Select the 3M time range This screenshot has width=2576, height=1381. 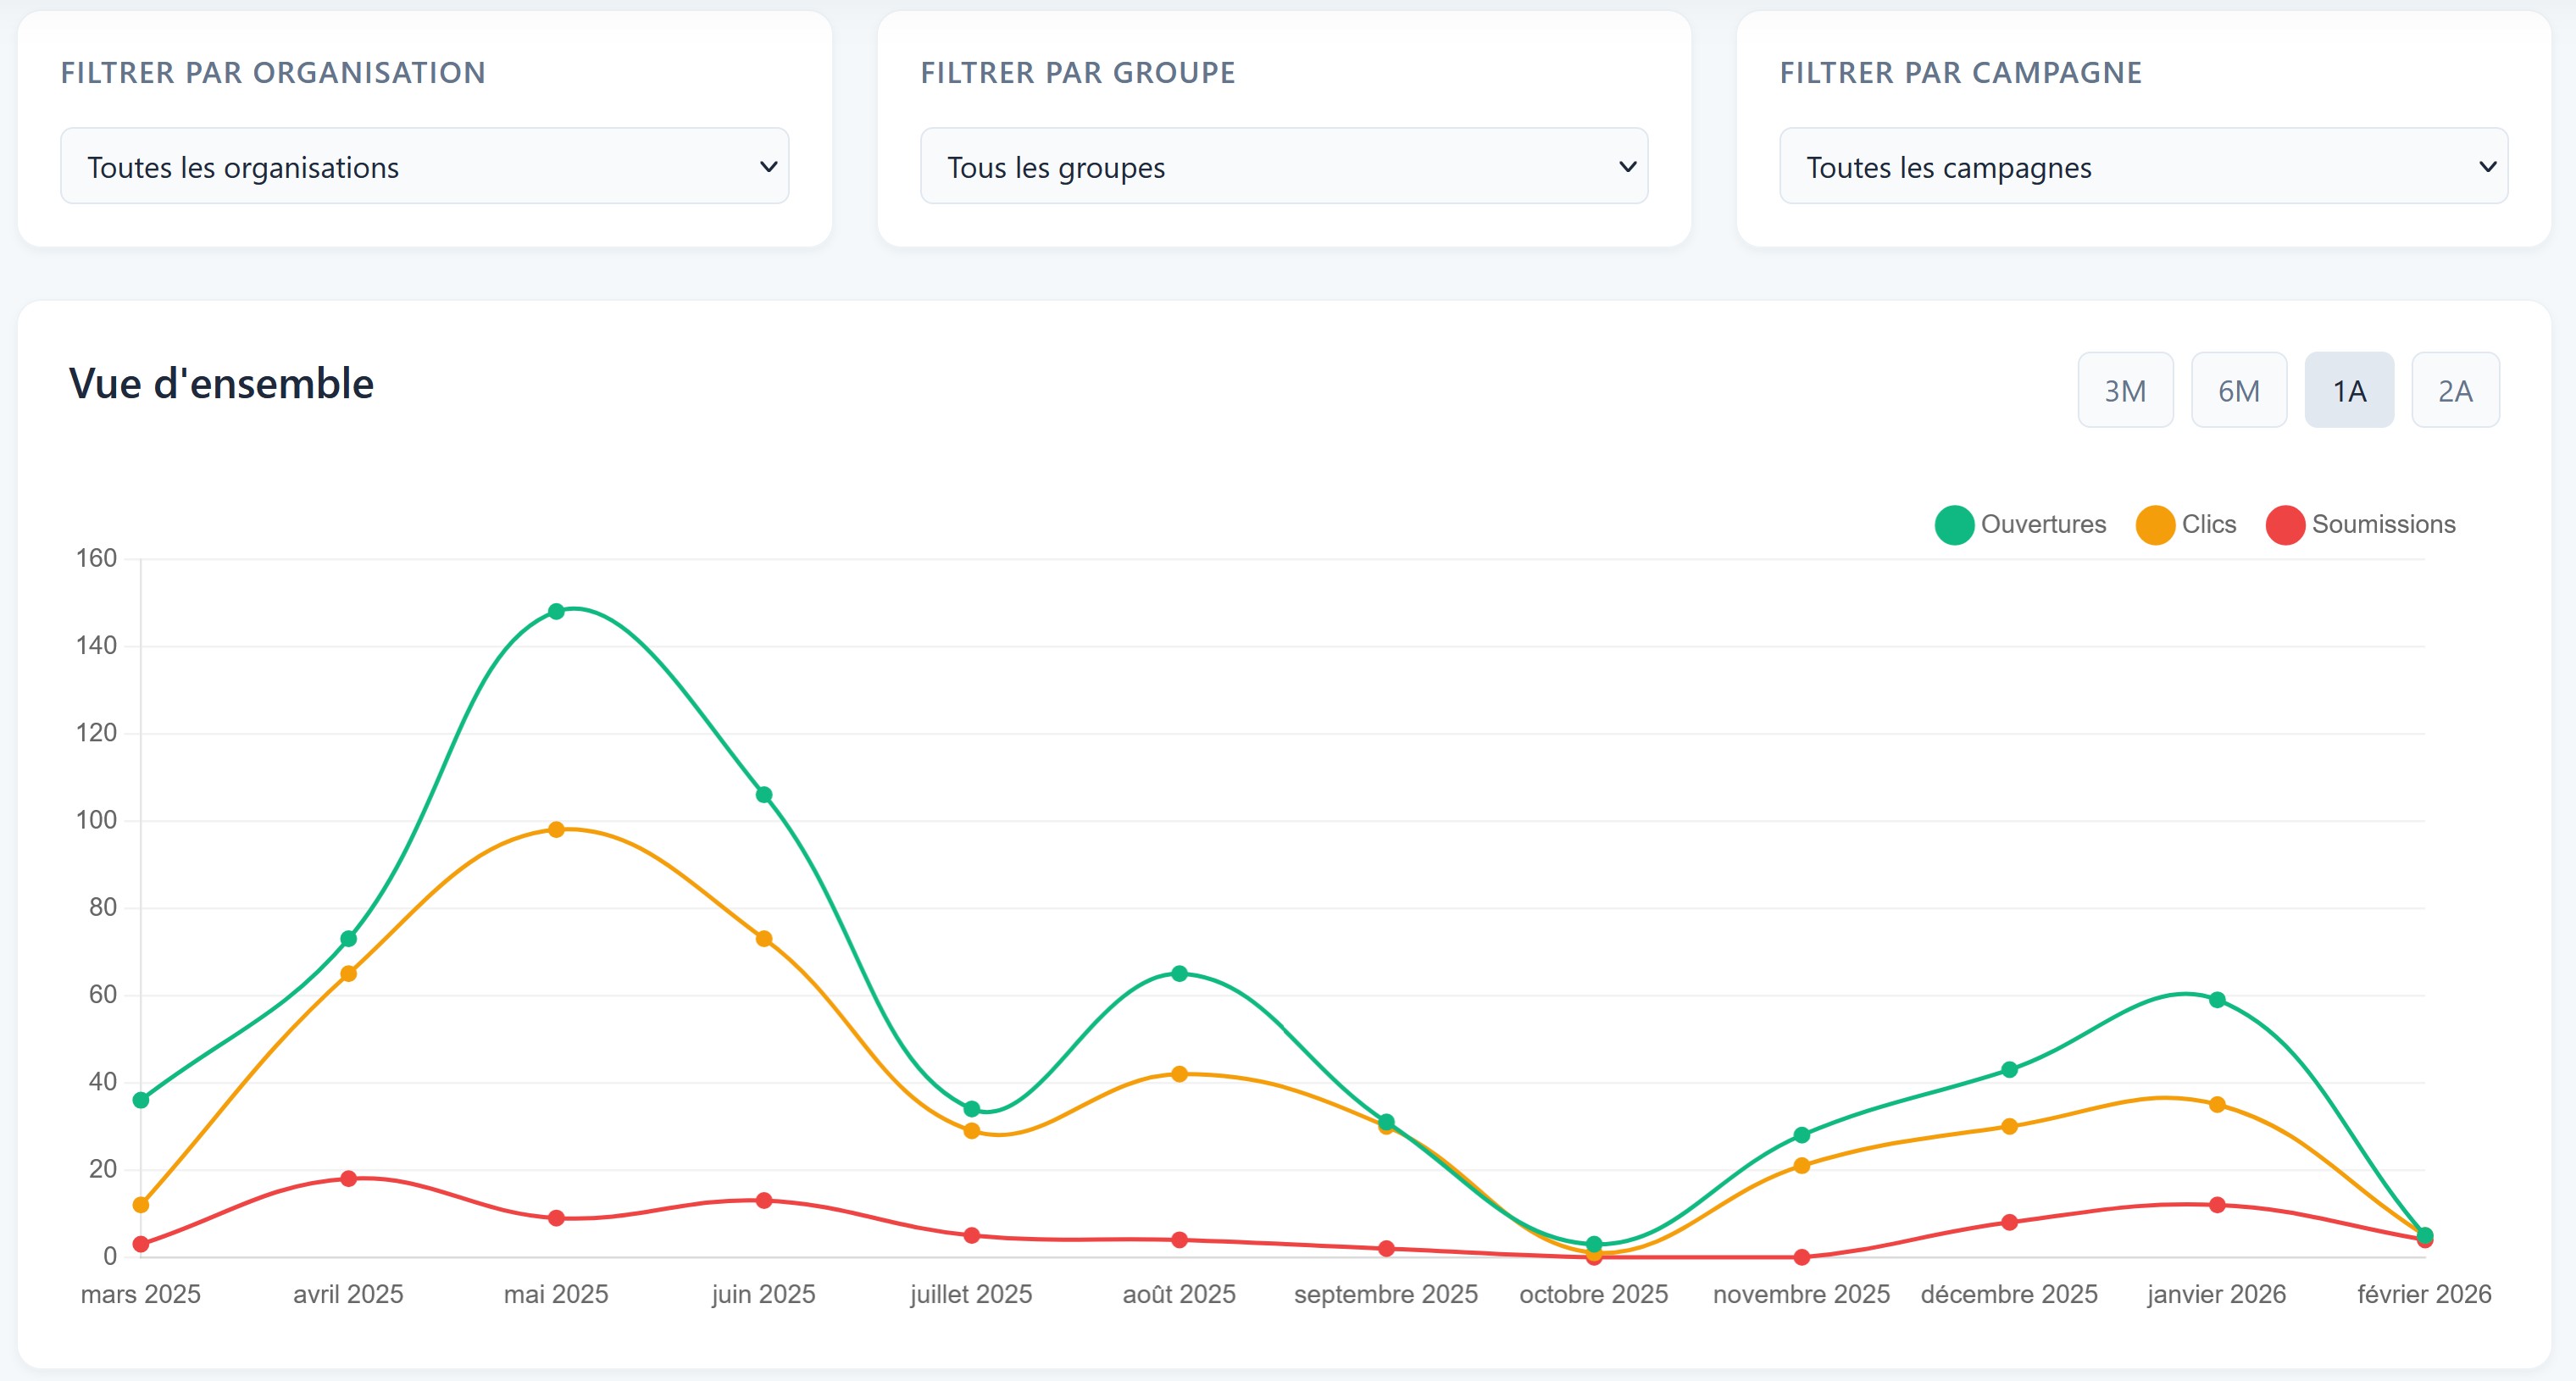(x=2124, y=390)
